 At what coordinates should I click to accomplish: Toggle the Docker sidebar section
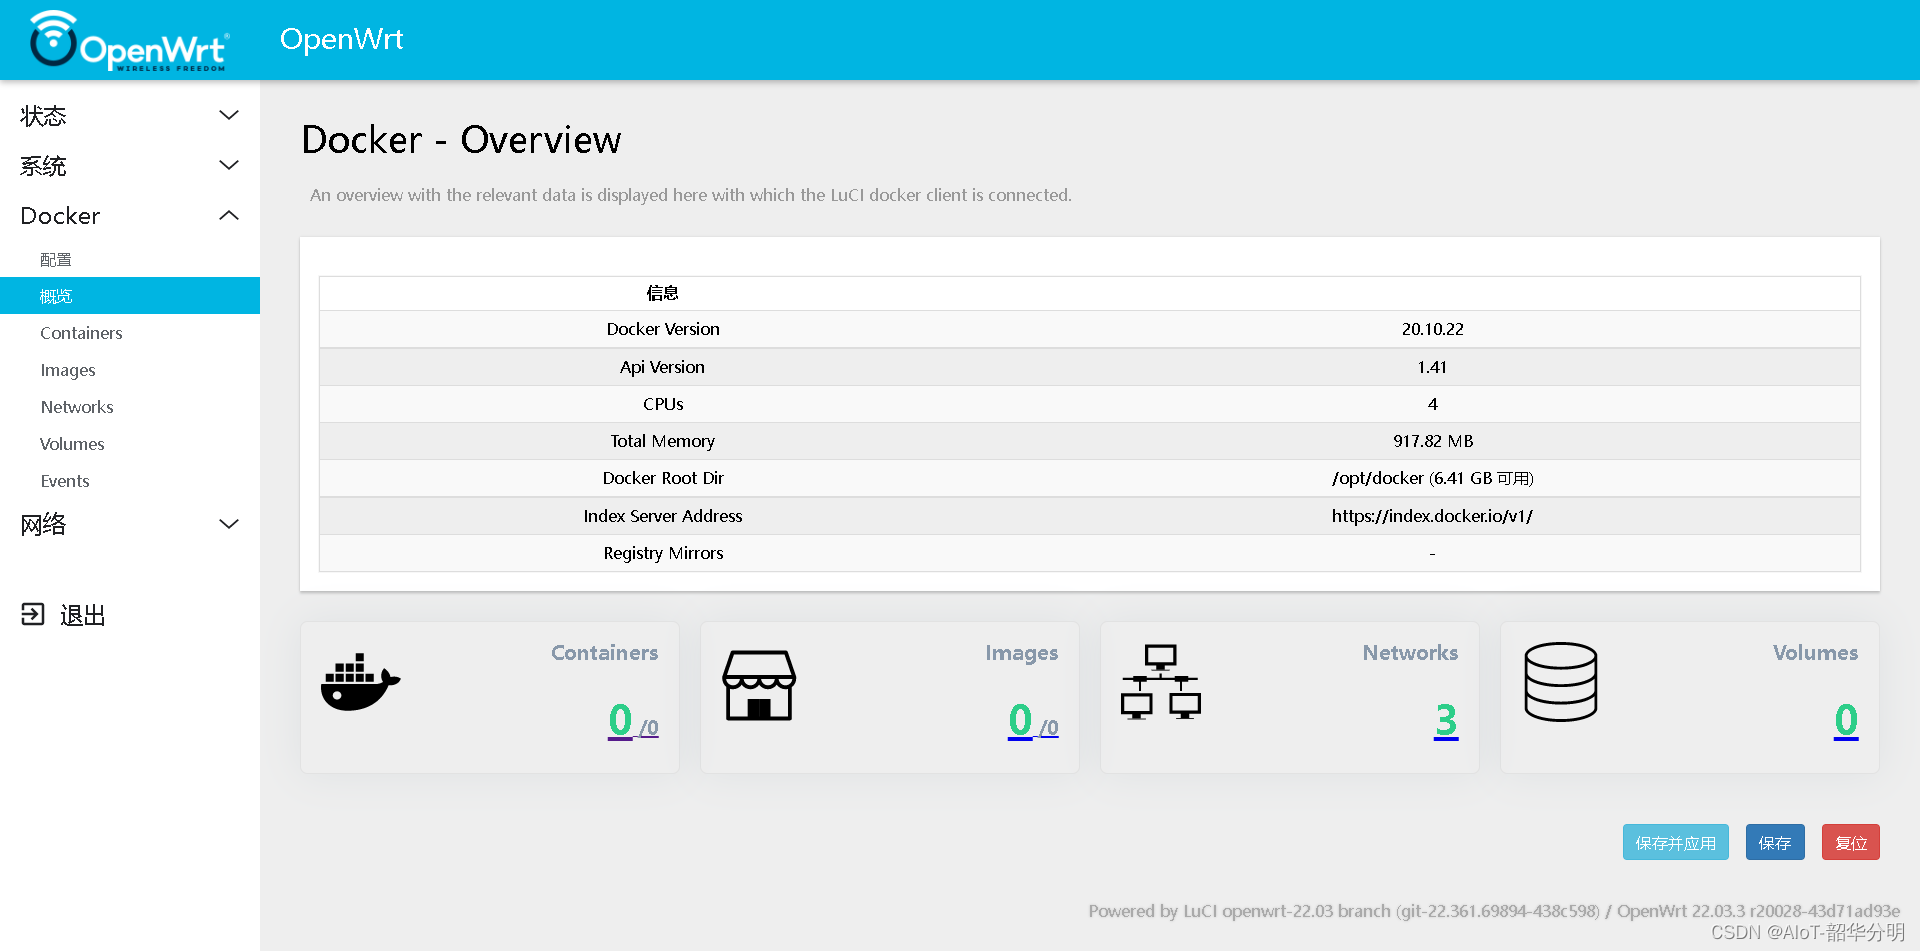click(x=130, y=216)
